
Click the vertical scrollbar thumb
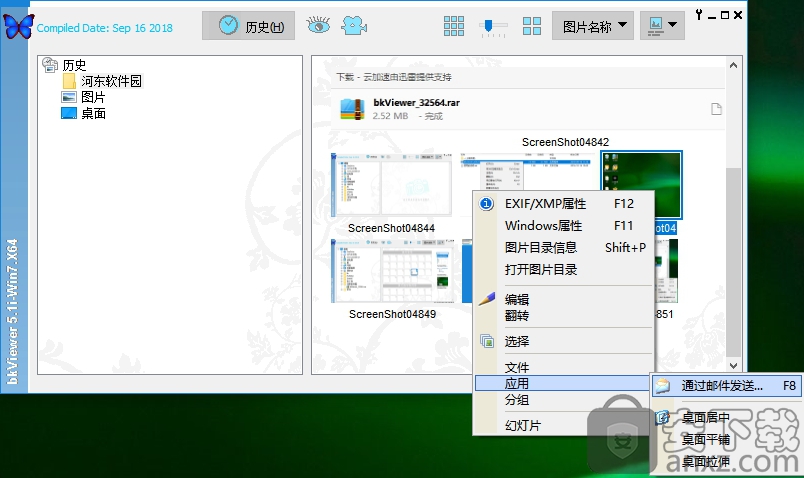[x=733, y=262]
